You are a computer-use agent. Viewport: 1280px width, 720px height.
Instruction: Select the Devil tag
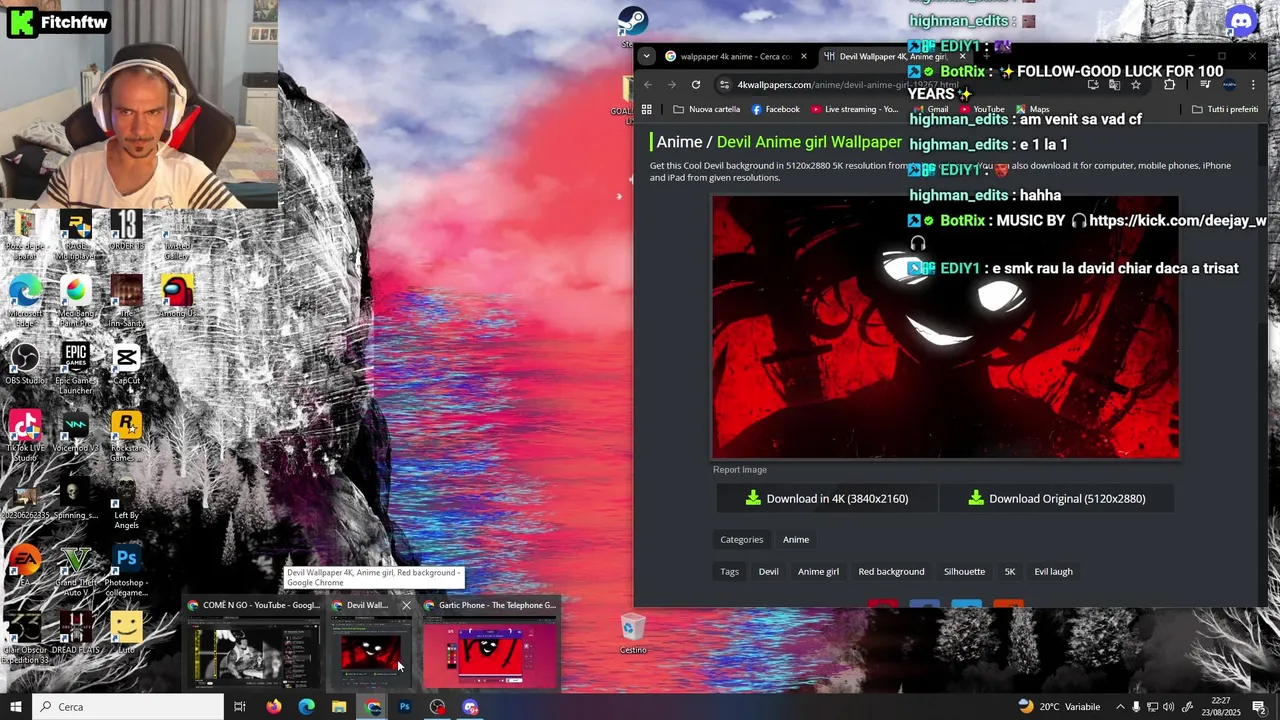(x=768, y=572)
